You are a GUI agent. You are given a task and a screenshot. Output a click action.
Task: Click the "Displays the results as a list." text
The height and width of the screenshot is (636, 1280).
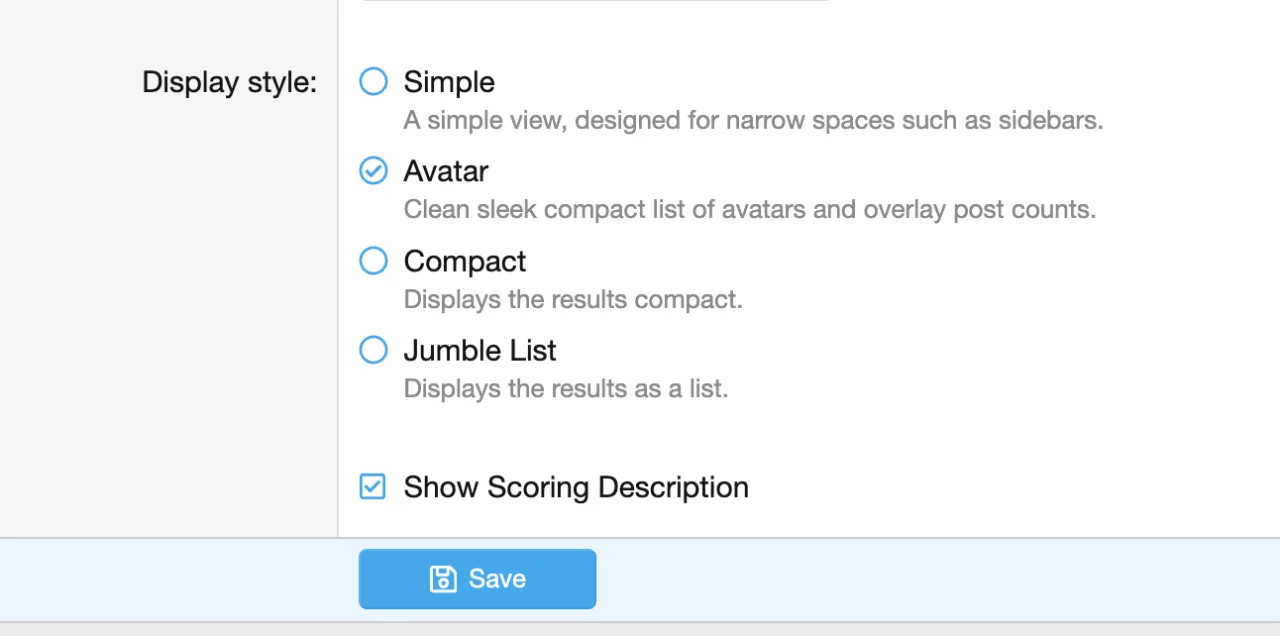pyautogui.click(x=566, y=388)
